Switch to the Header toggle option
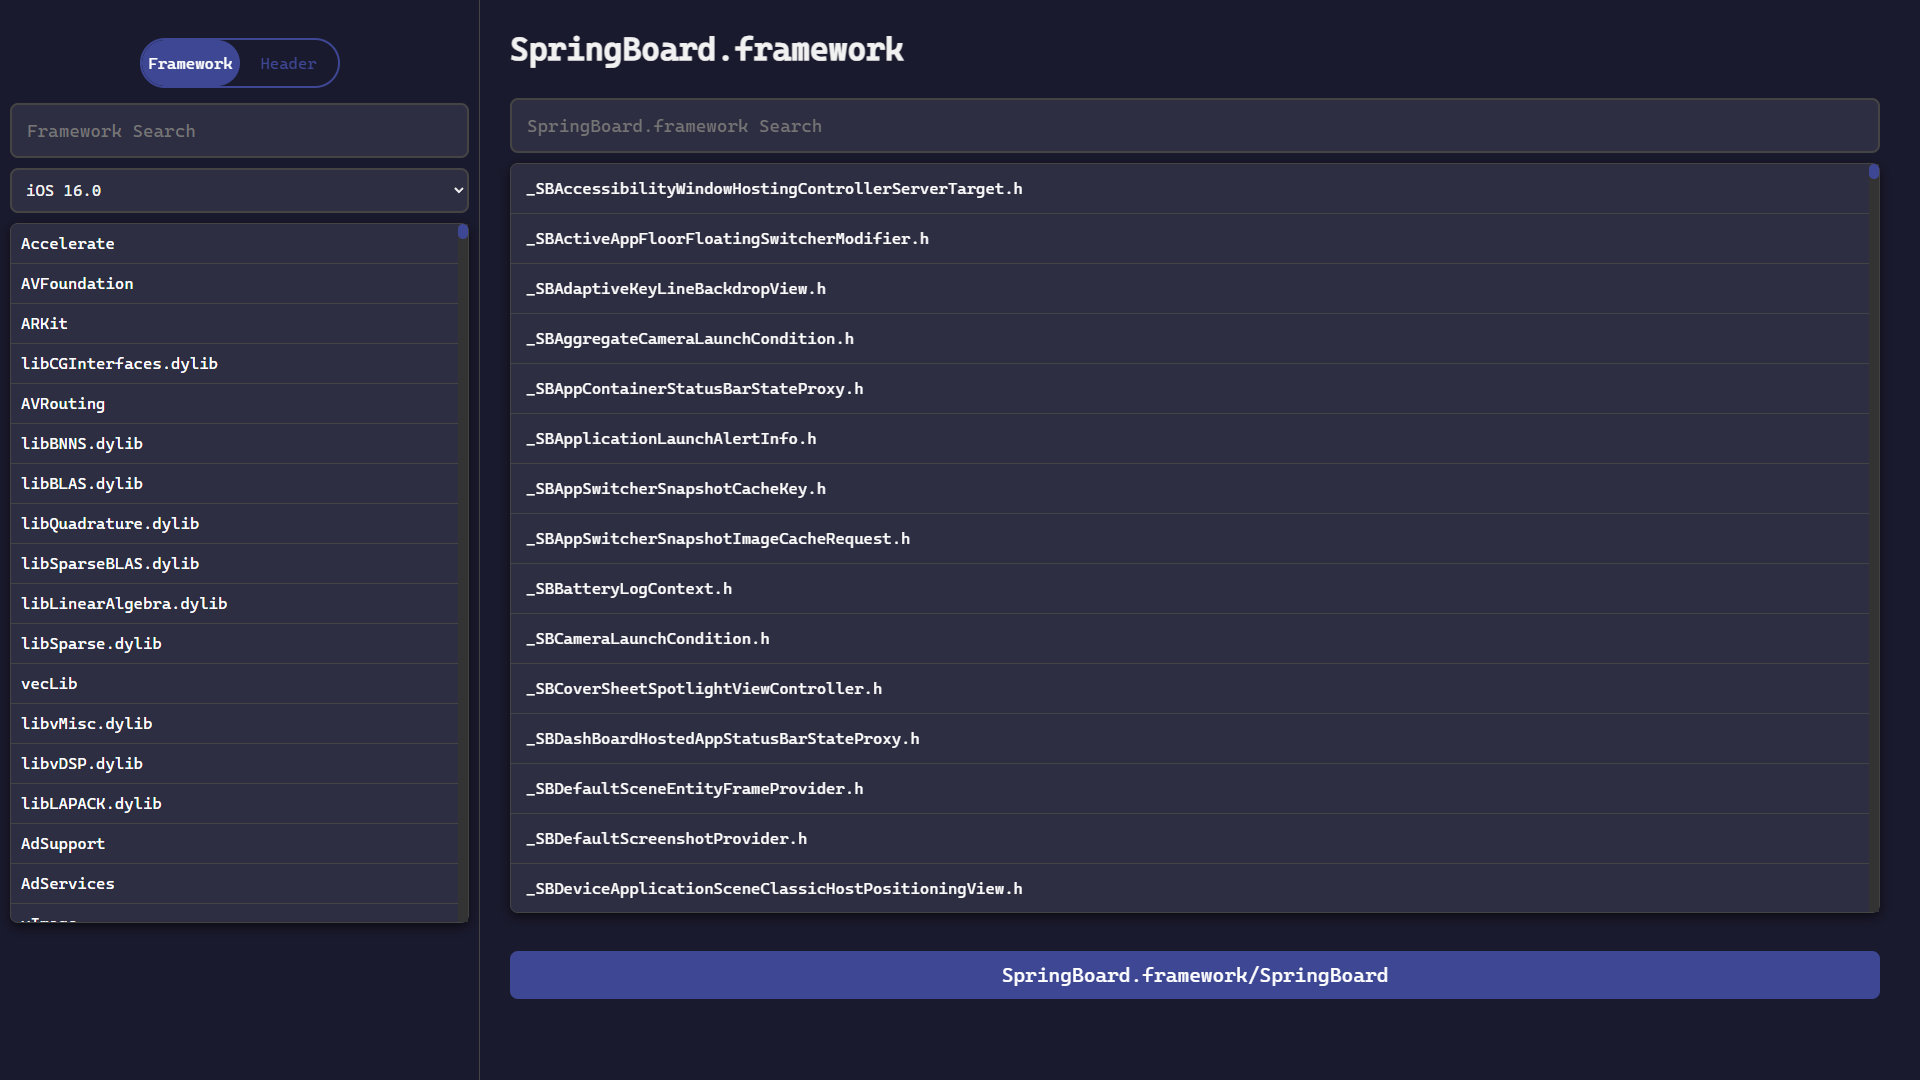The image size is (1920, 1080). (288, 63)
